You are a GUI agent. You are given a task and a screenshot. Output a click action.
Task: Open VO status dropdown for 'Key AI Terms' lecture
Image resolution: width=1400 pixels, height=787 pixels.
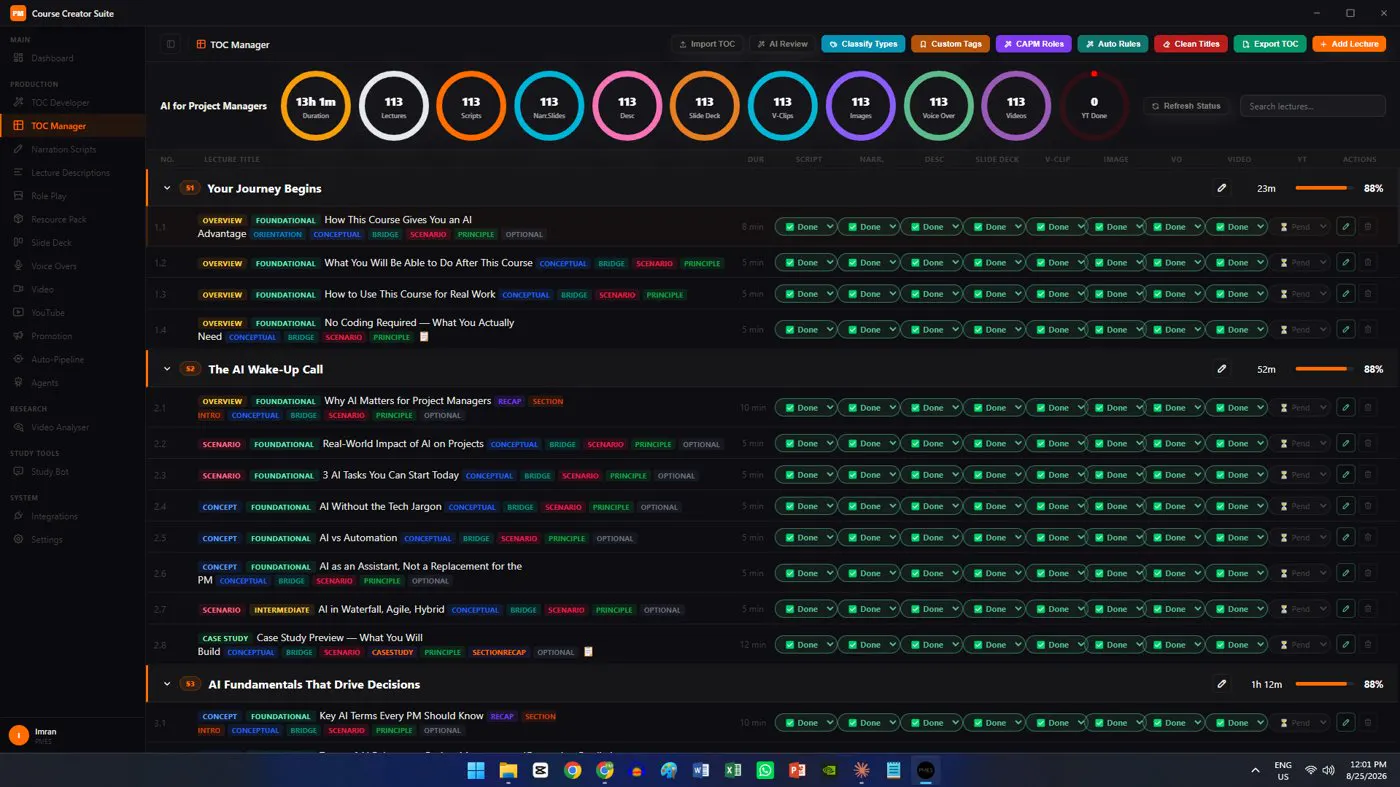(1174, 723)
